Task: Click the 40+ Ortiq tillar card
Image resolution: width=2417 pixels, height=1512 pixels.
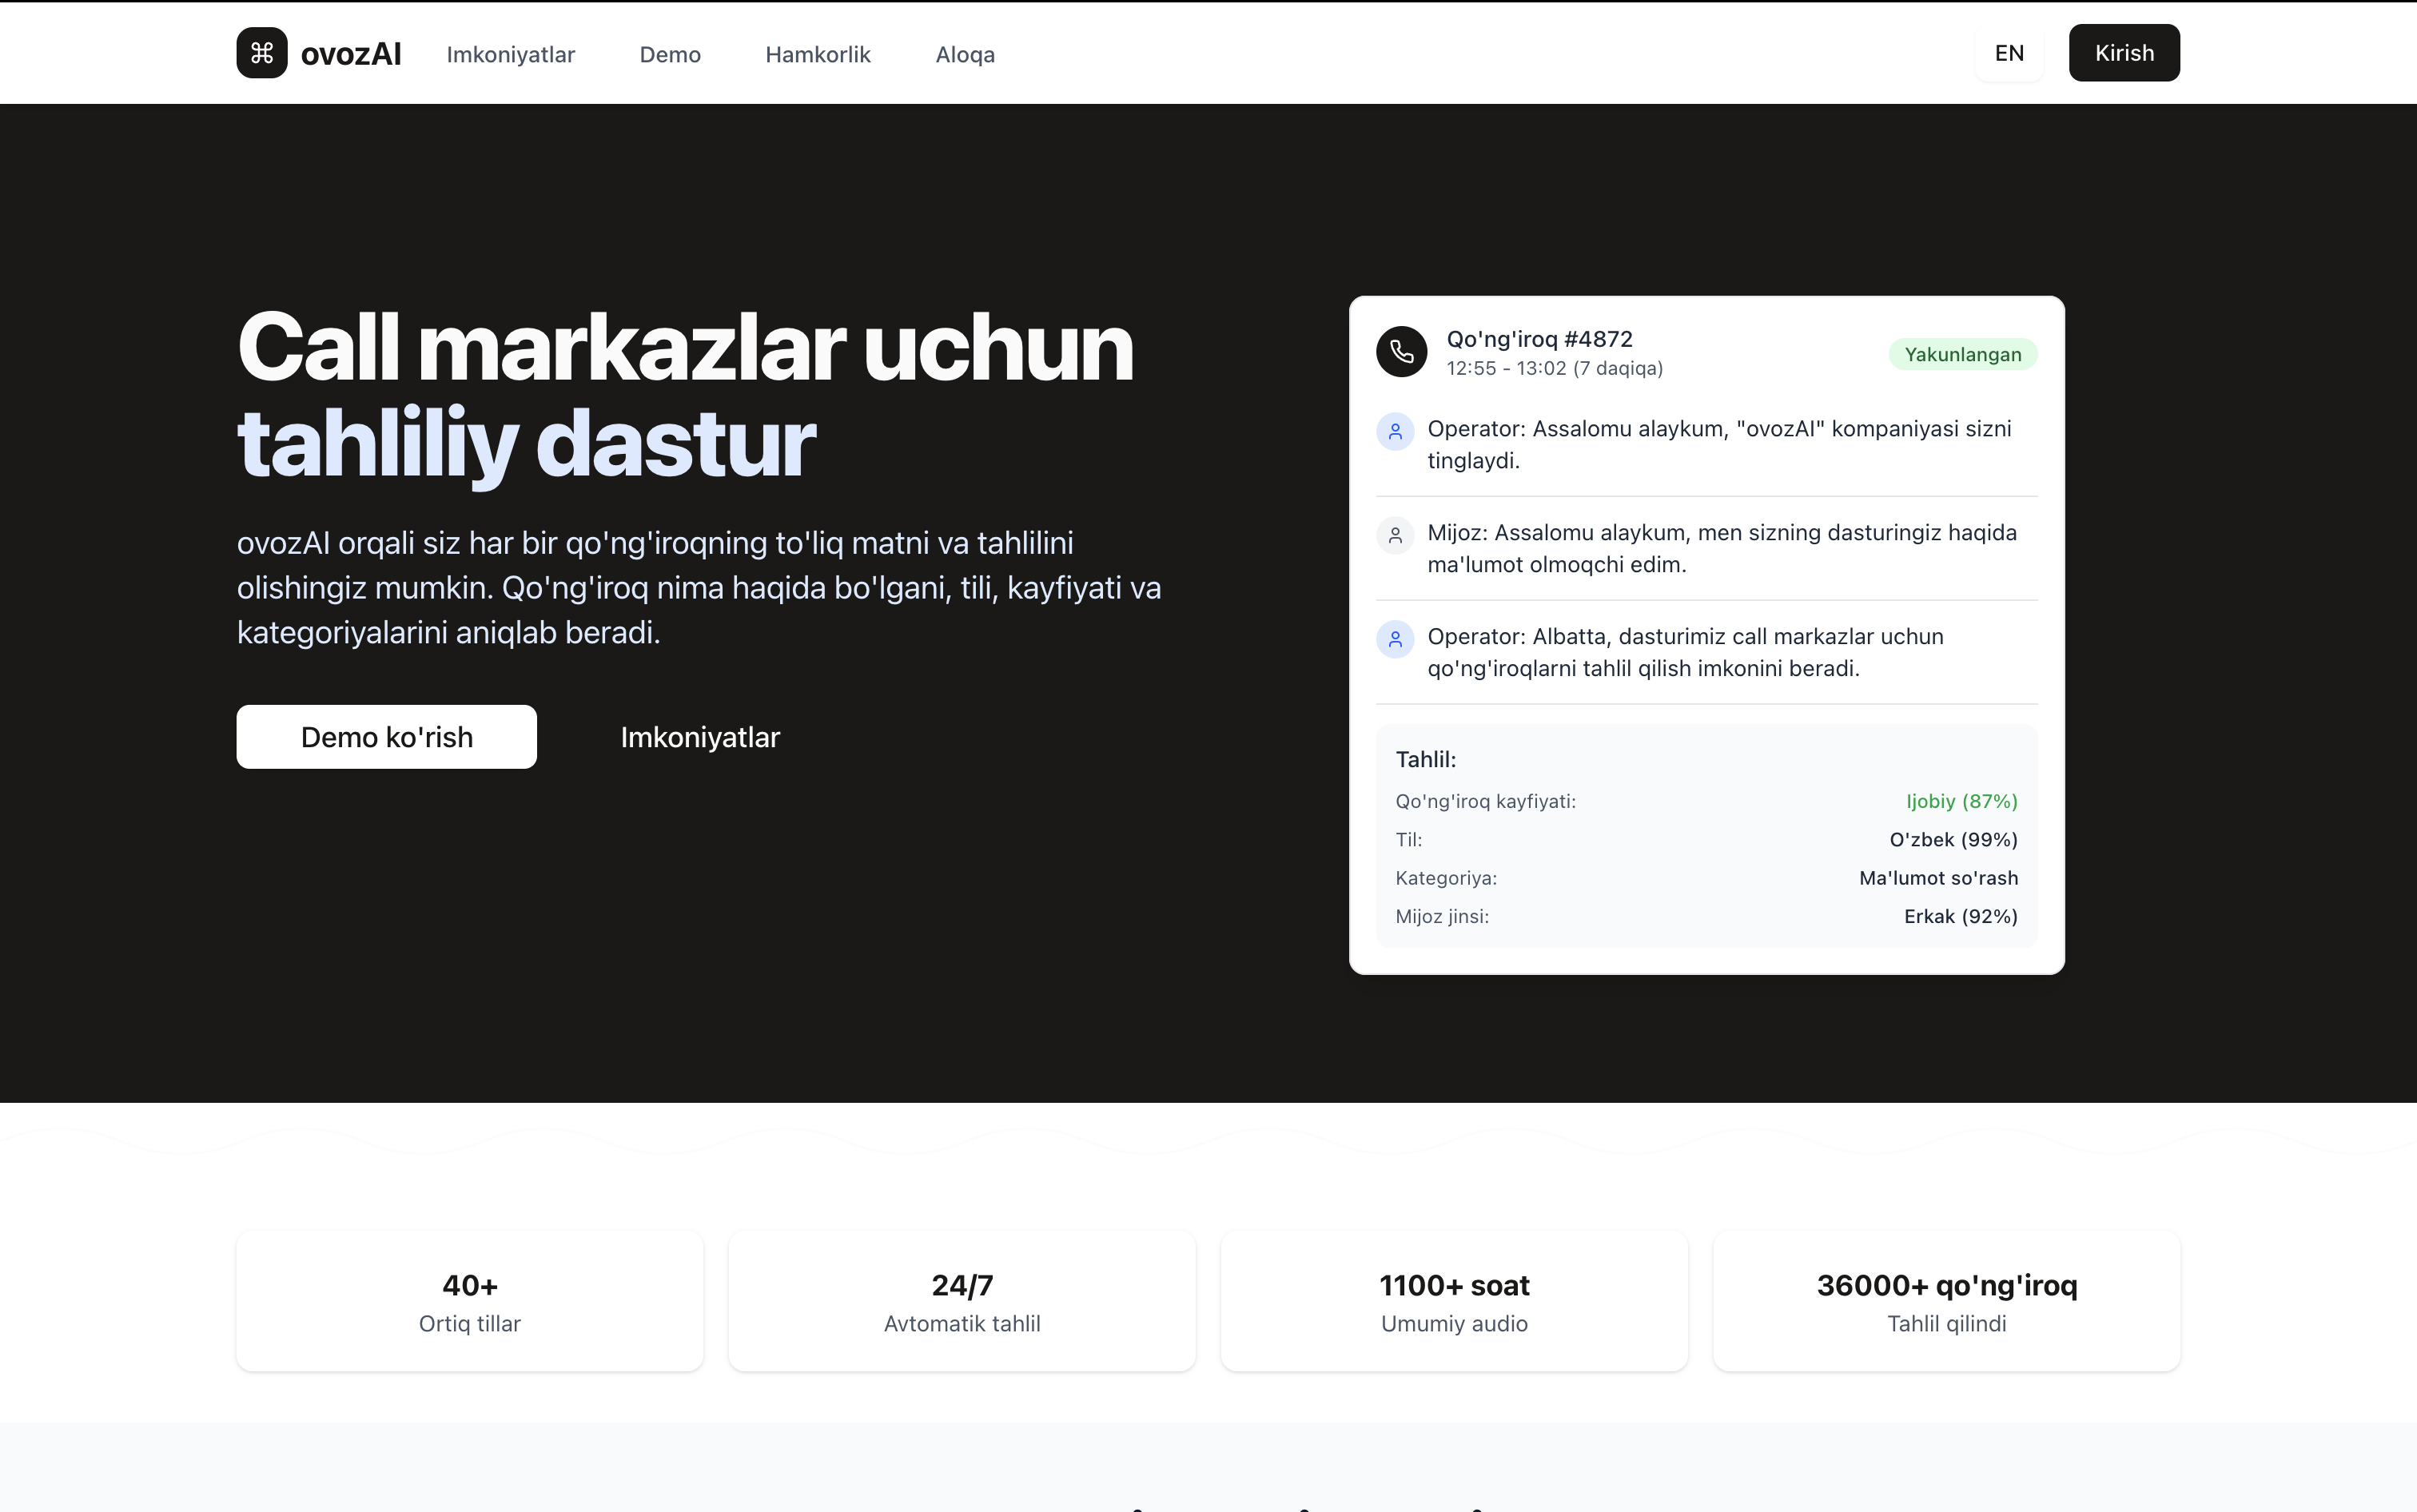Action: 469,1301
